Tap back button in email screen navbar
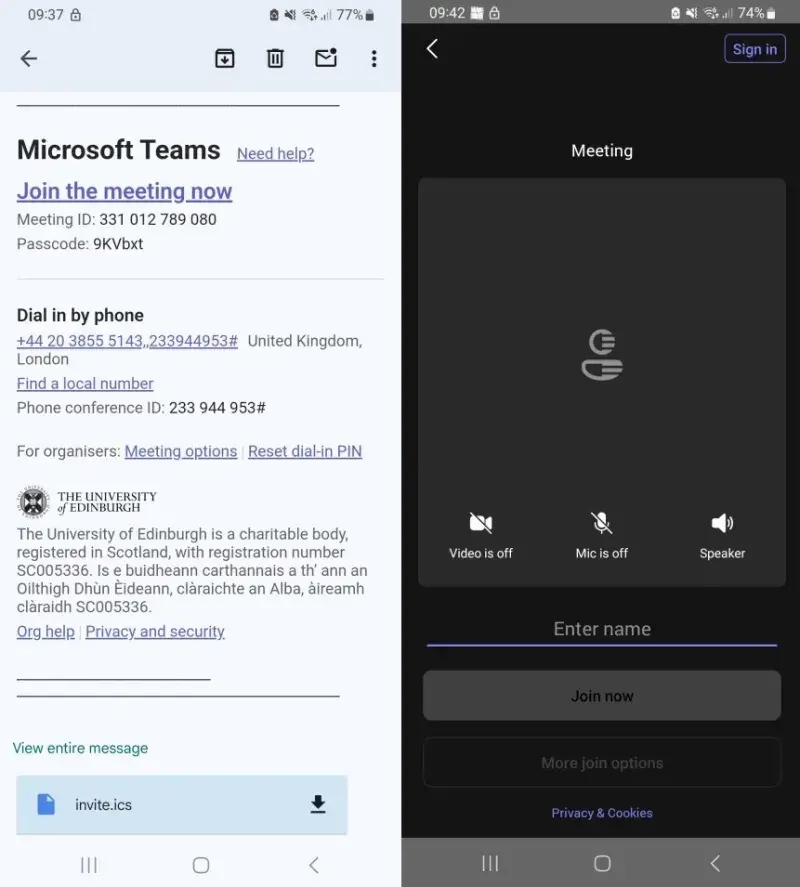800x887 pixels. (314, 865)
